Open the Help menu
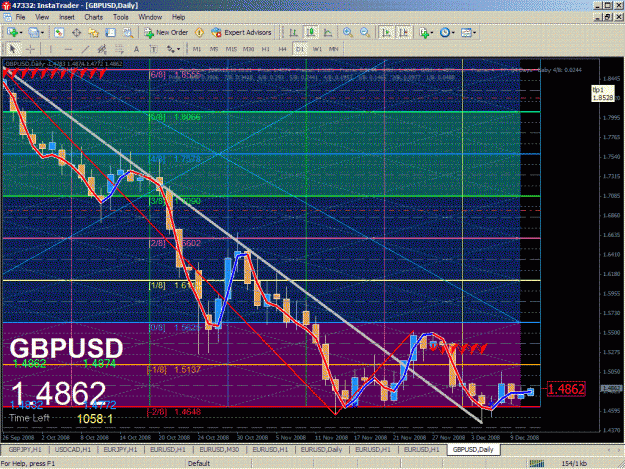 [179, 17]
